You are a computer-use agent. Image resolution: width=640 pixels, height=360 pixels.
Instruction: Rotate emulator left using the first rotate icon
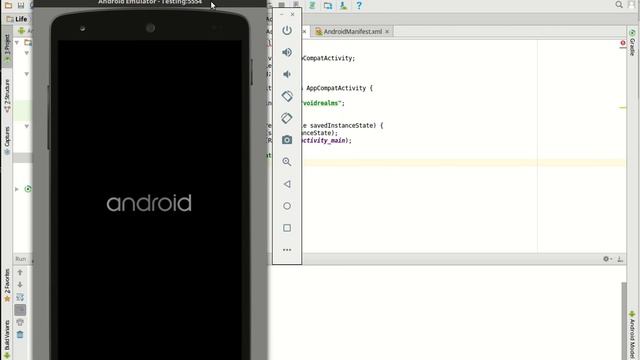coord(287,96)
